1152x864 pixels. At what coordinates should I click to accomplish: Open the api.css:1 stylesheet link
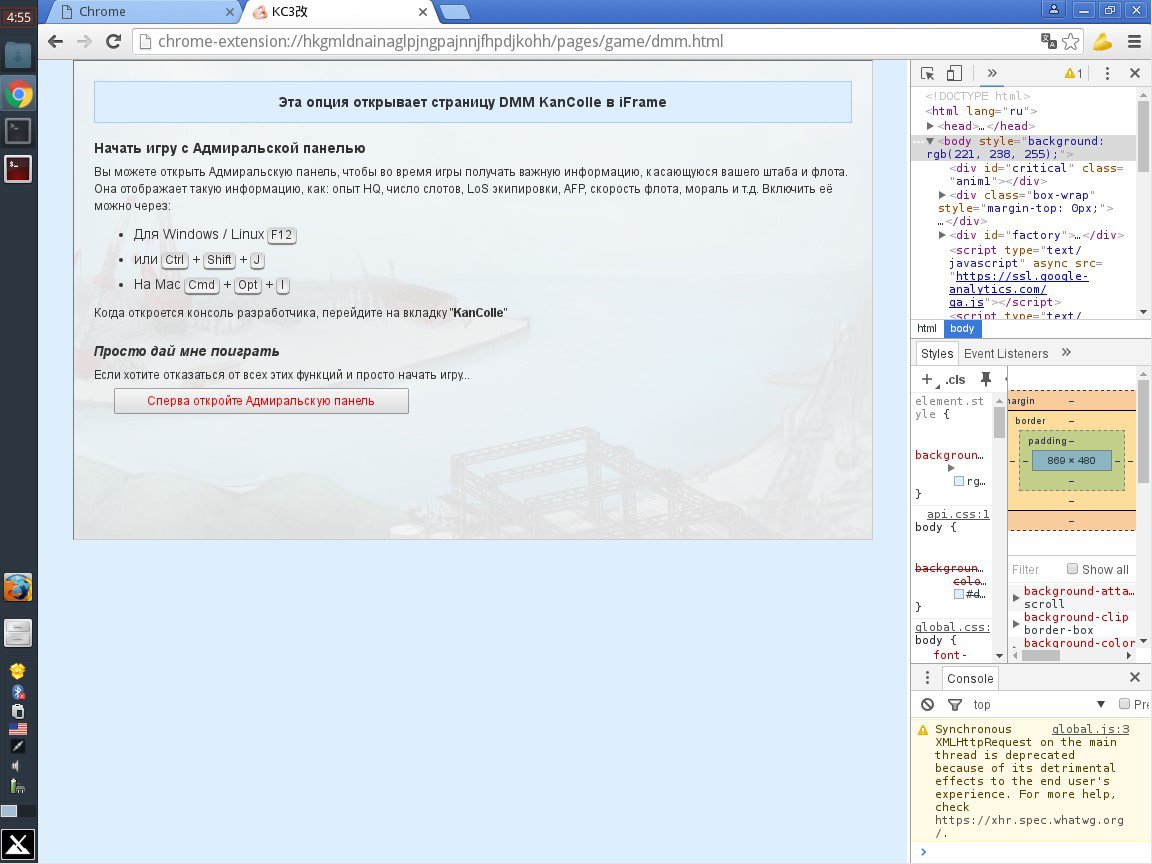[958, 514]
